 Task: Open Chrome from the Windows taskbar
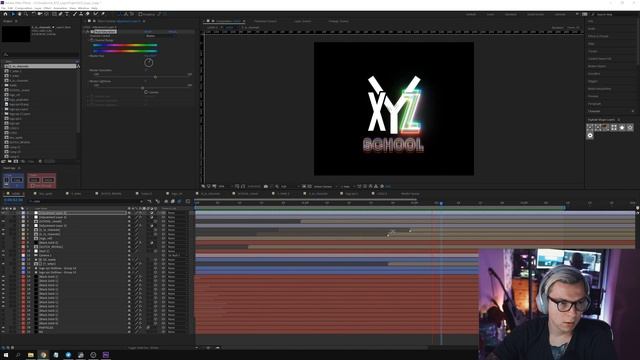[x=43, y=355]
